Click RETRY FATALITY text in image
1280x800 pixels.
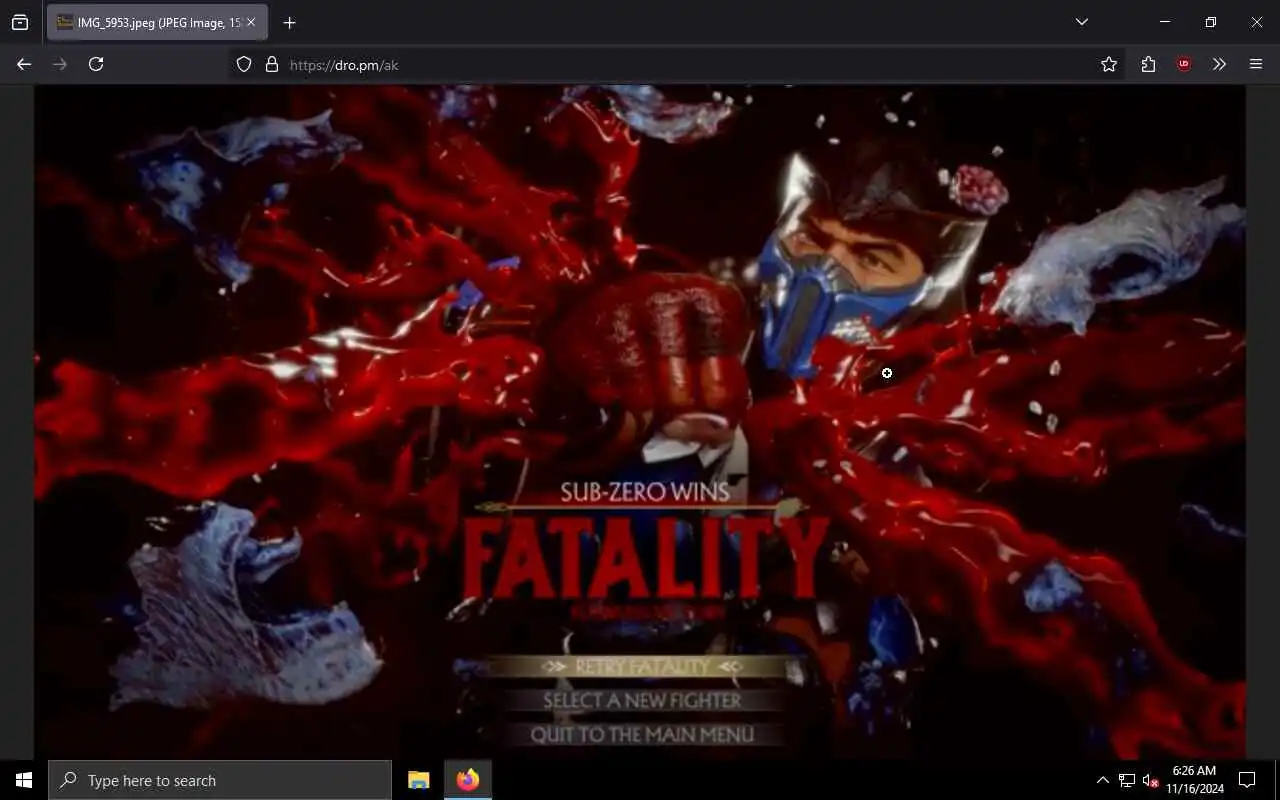[643, 667]
